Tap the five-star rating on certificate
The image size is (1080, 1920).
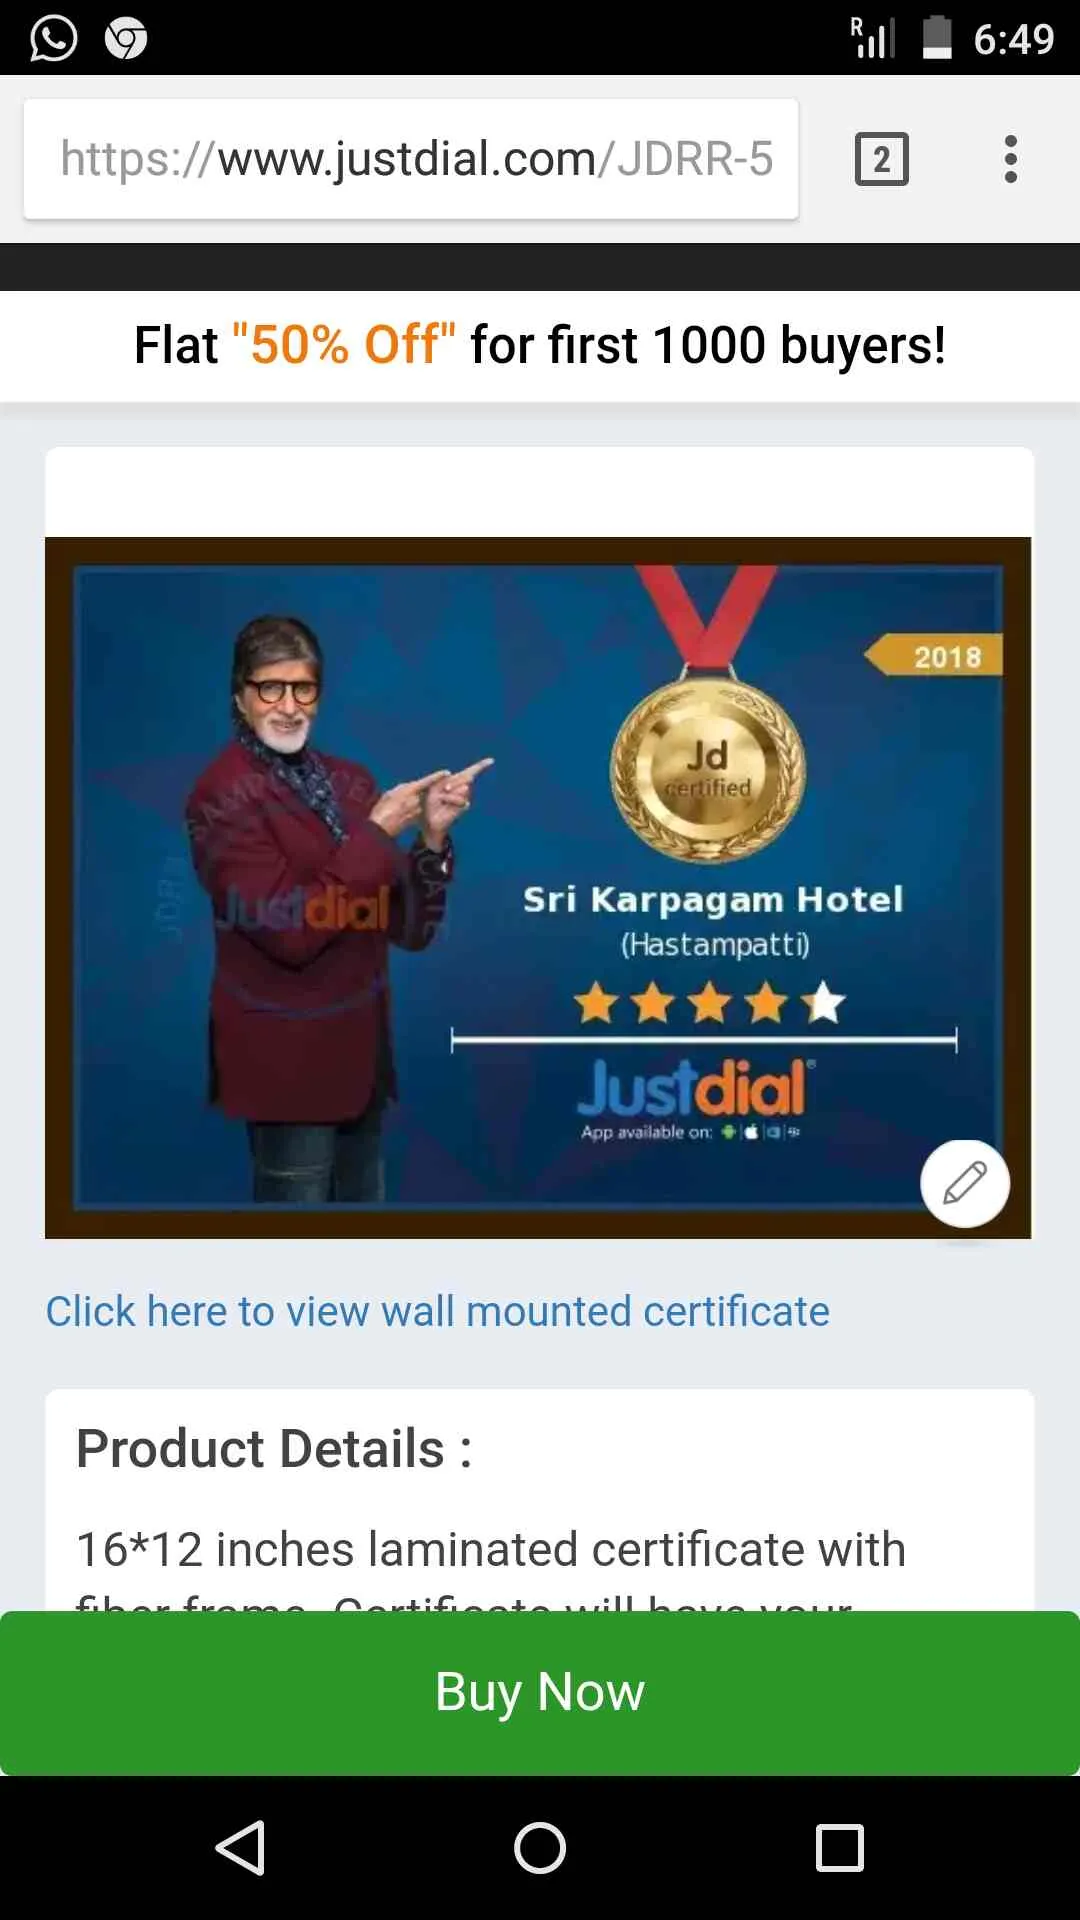click(710, 1002)
